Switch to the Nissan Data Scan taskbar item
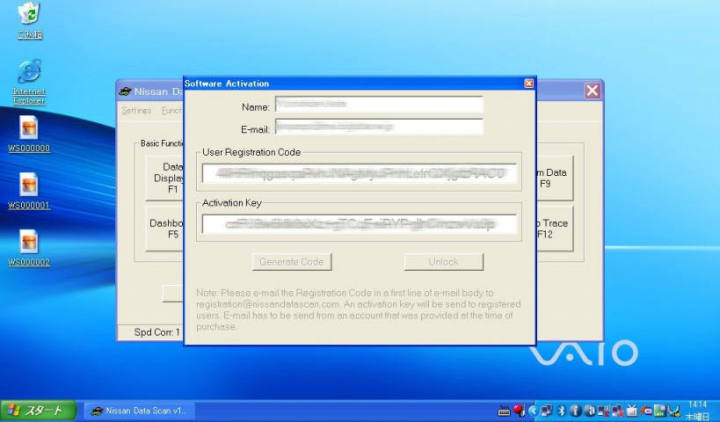Viewport: 720px width, 422px height. pos(140,411)
